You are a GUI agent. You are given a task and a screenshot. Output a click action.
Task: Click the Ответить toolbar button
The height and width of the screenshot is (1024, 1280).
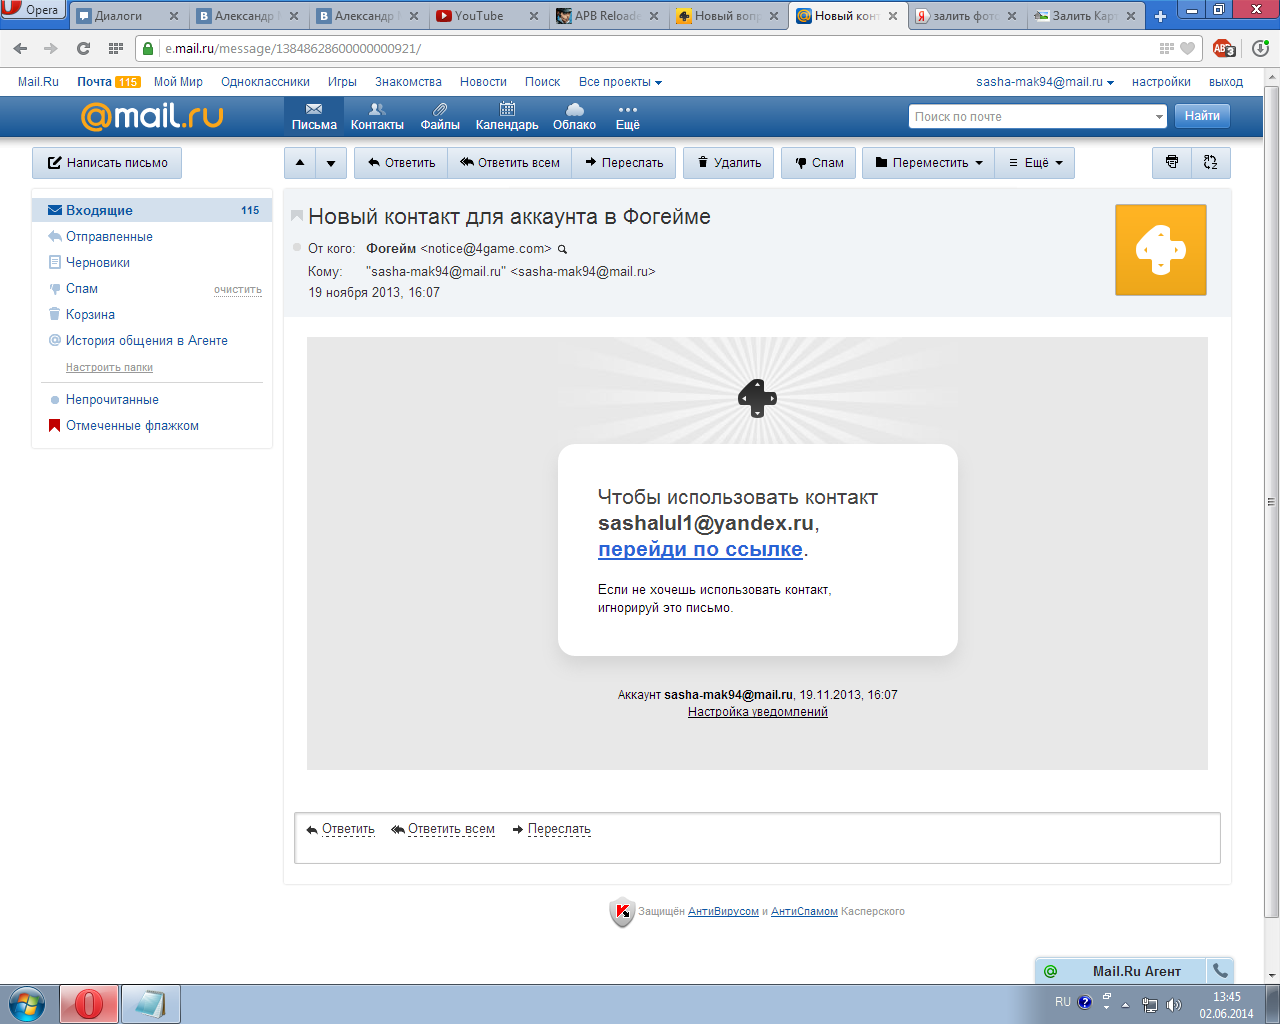click(x=401, y=163)
